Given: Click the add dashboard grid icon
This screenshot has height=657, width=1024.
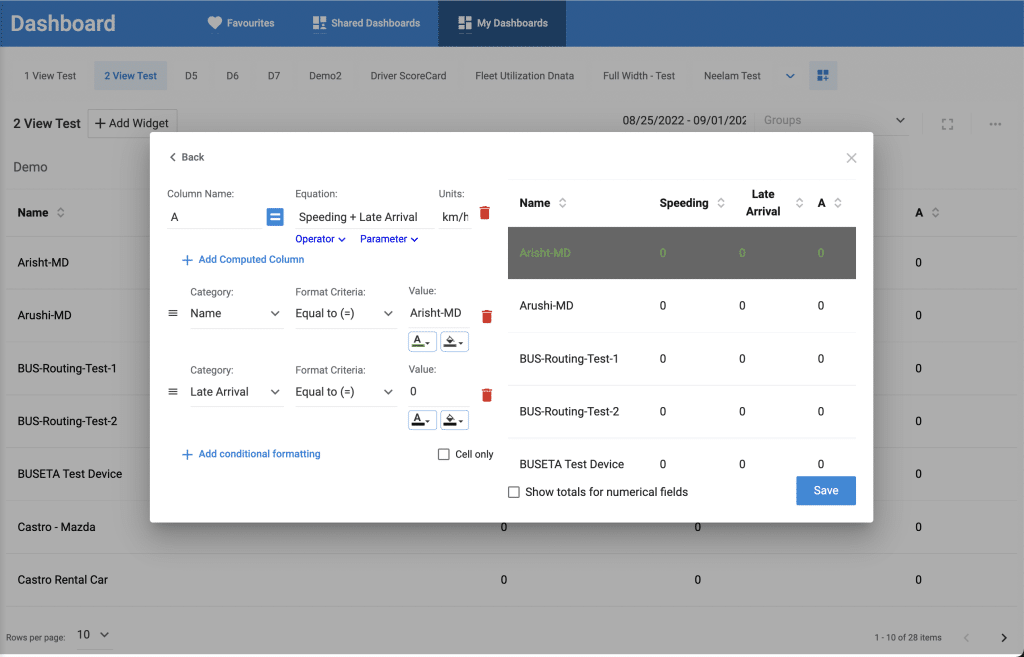Looking at the screenshot, I should (x=823, y=76).
